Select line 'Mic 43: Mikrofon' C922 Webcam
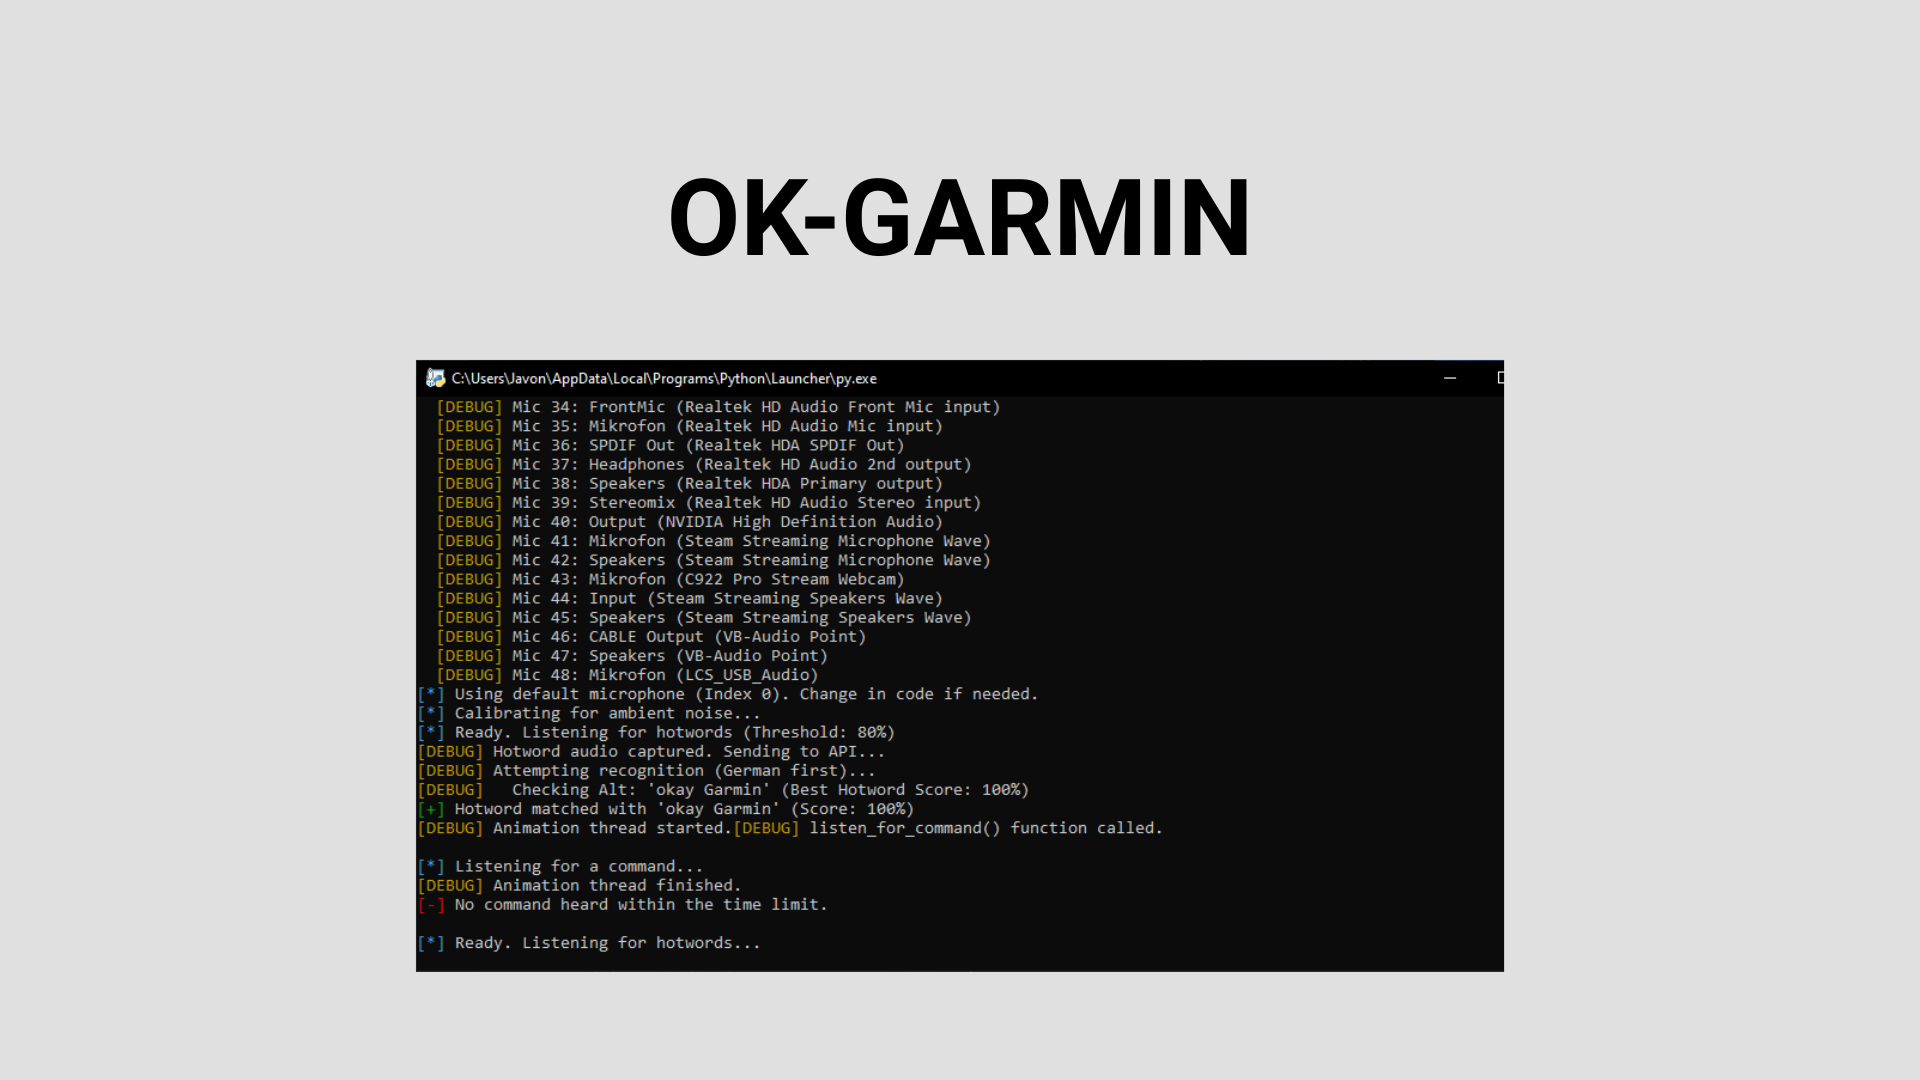 [670, 579]
